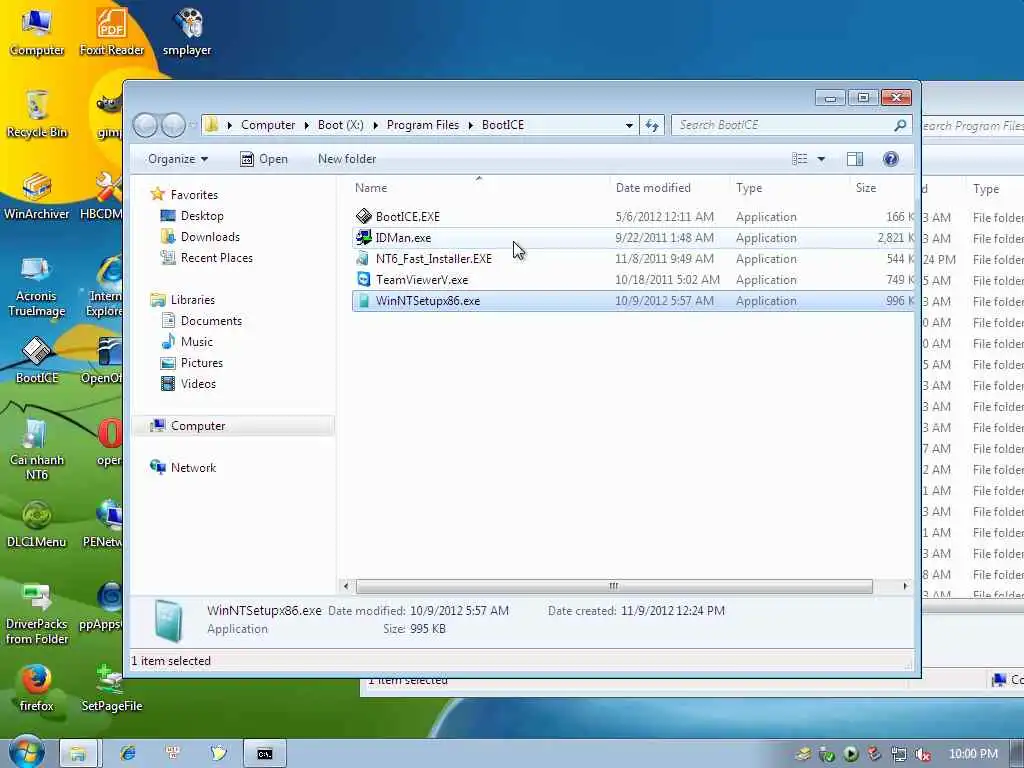
Task: Select Favorites in navigation pane
Action: point(194,195)
